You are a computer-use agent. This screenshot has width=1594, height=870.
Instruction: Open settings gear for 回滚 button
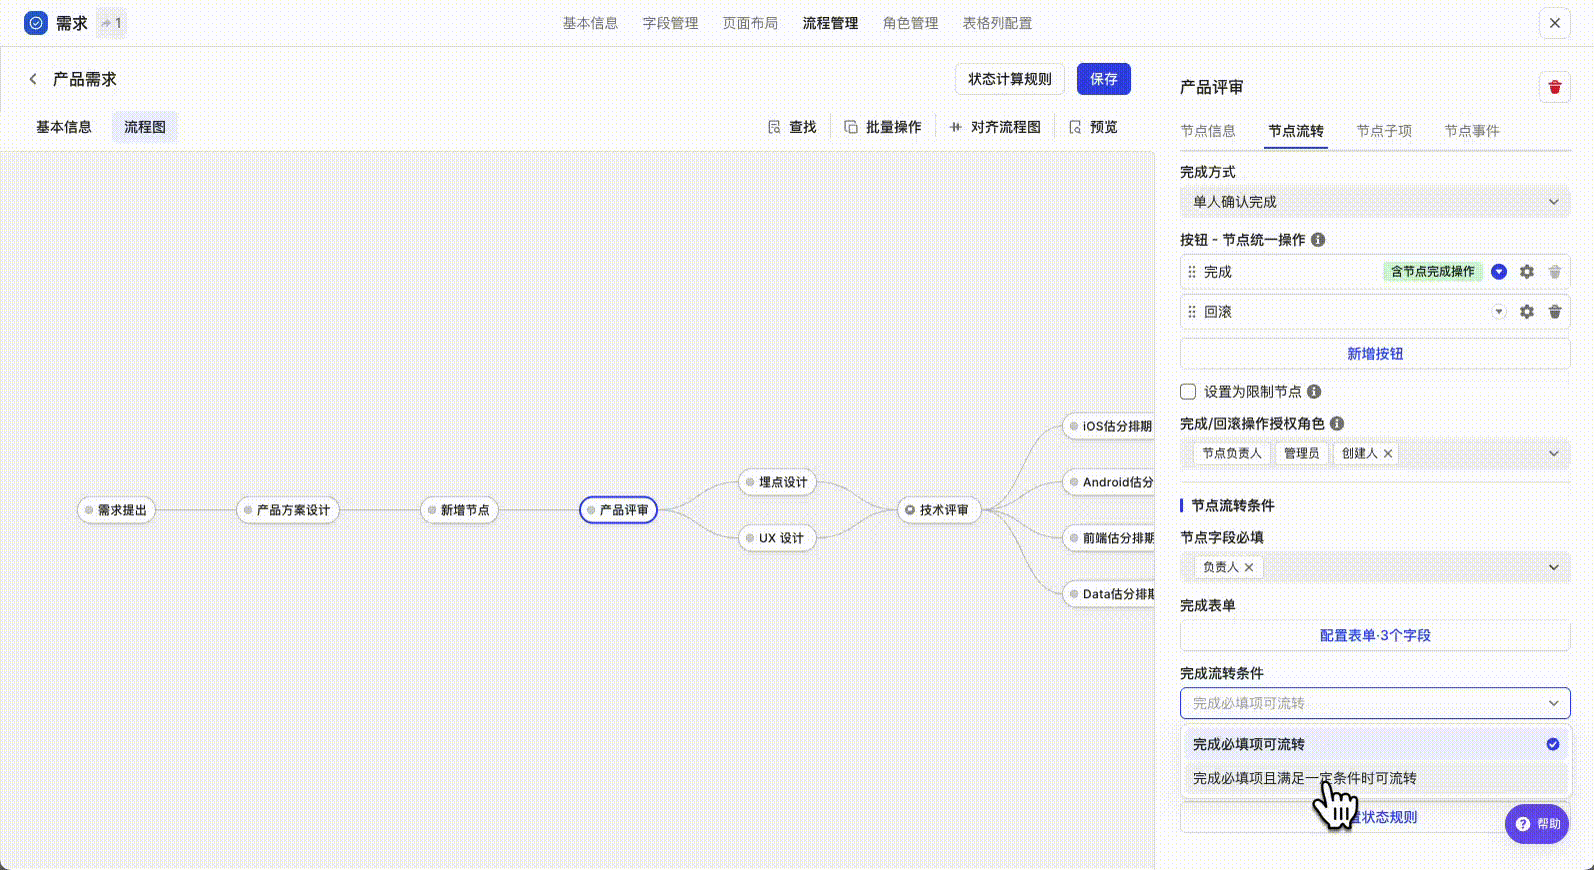[x=1527, y=312]
